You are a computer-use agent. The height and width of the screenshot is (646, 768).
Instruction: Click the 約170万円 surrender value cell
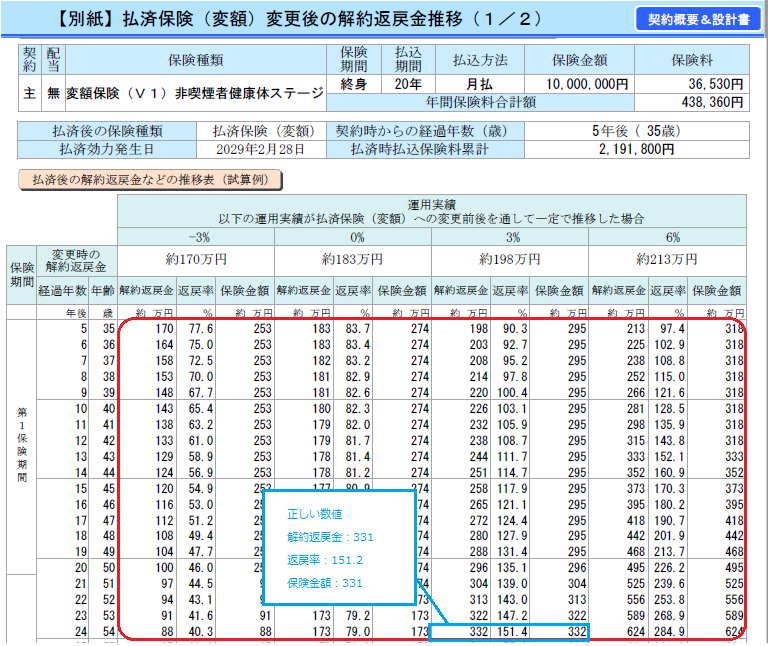click(x=195, y=259)
